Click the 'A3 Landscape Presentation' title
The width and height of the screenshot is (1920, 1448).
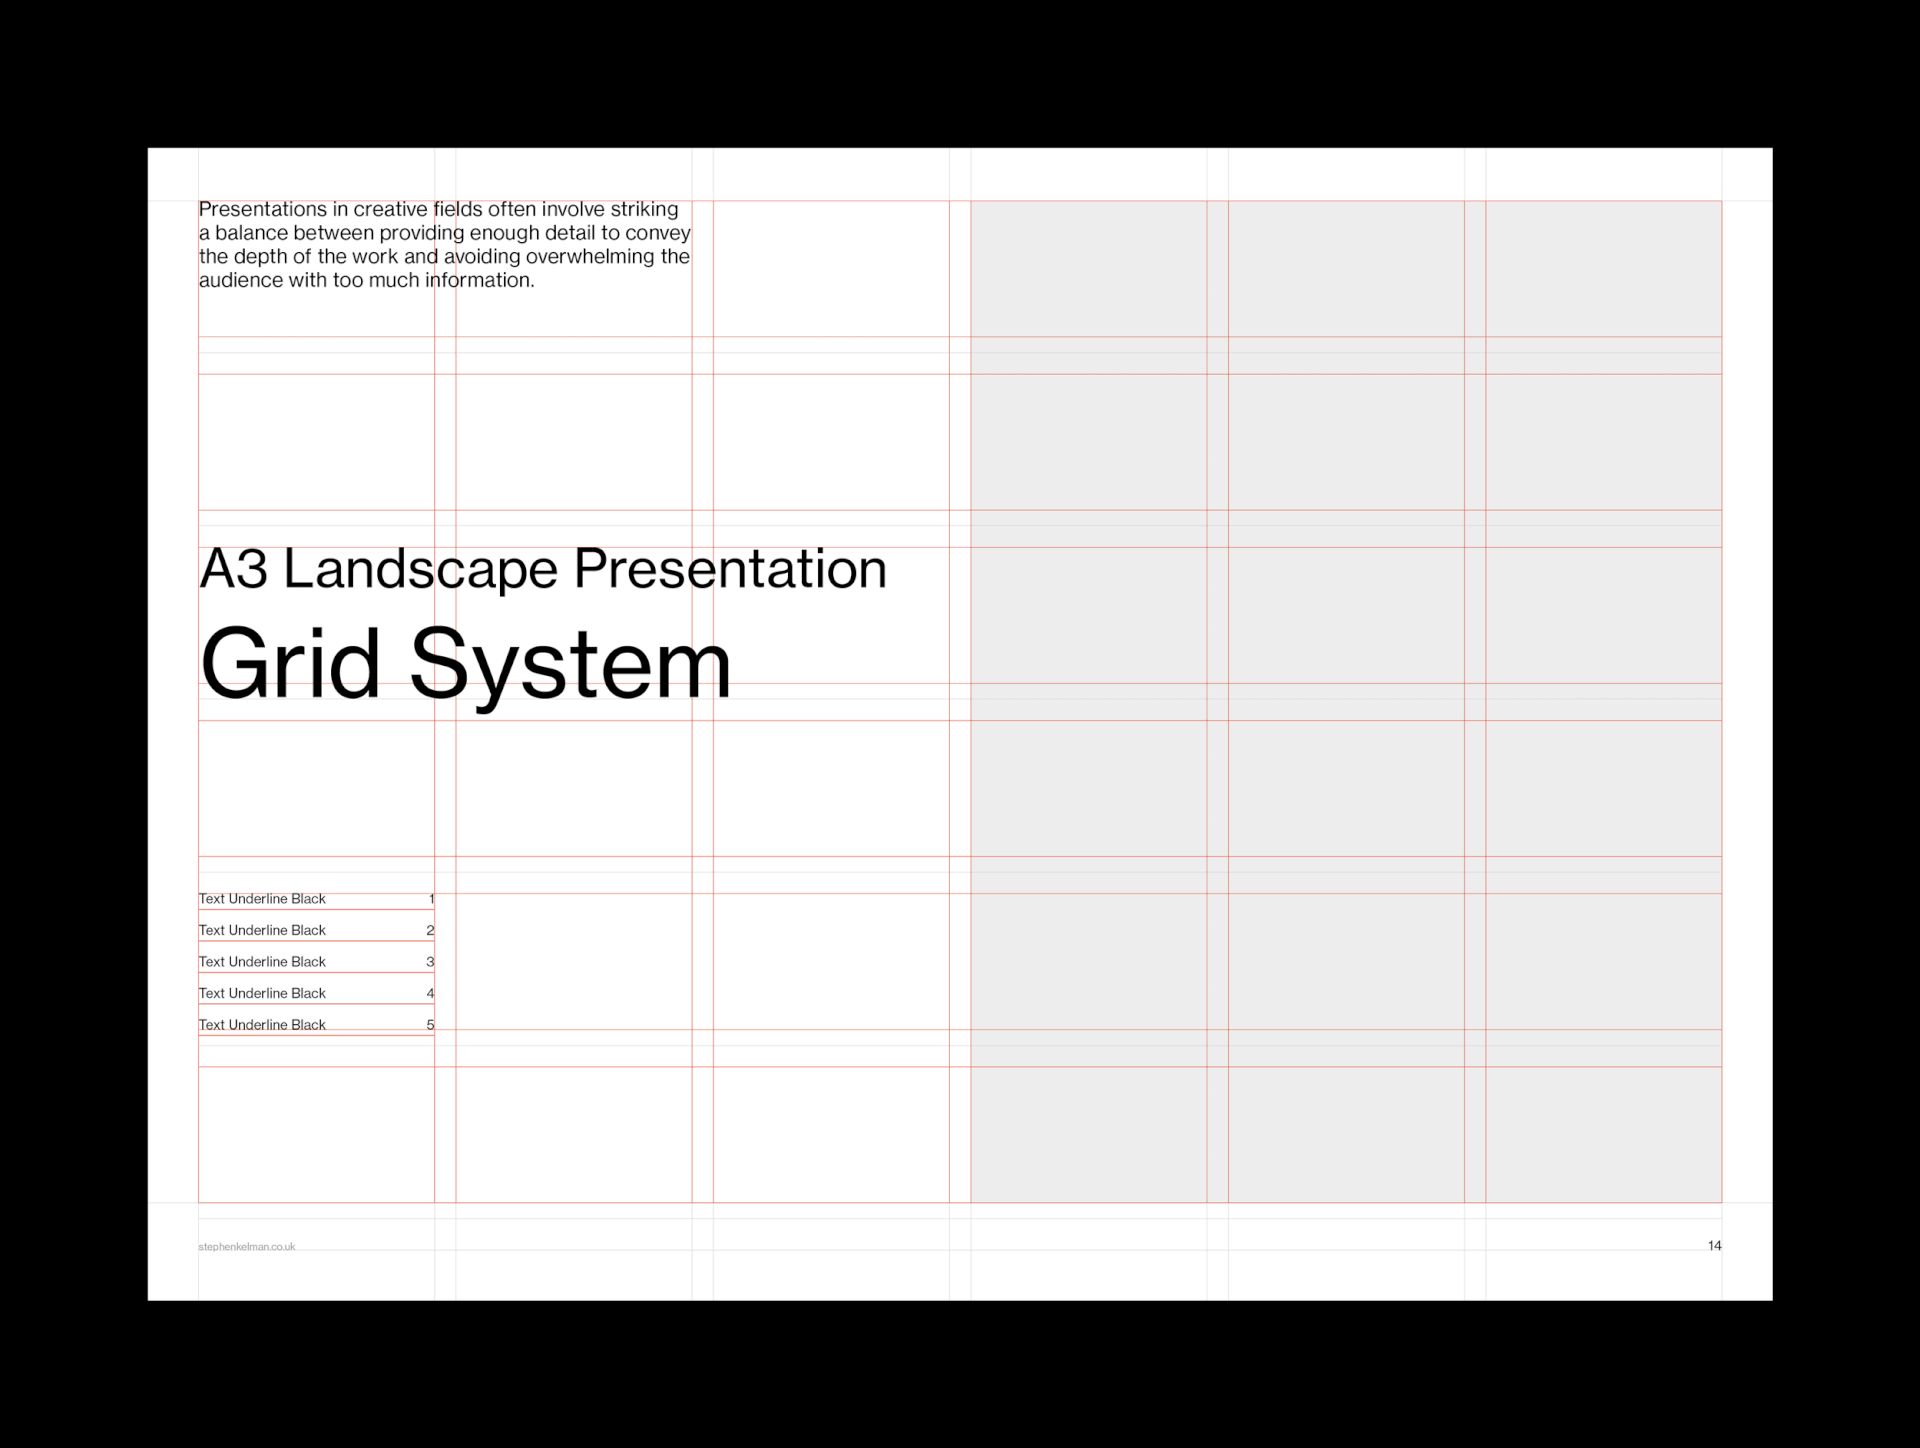(542, 569)
